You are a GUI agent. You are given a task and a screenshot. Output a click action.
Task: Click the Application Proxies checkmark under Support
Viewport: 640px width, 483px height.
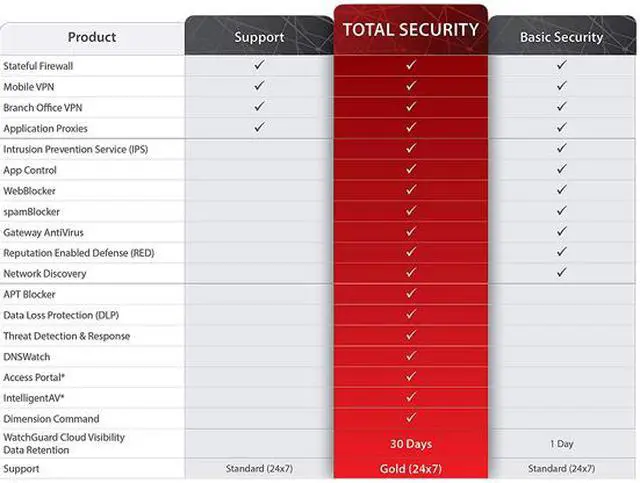point(259,128)
